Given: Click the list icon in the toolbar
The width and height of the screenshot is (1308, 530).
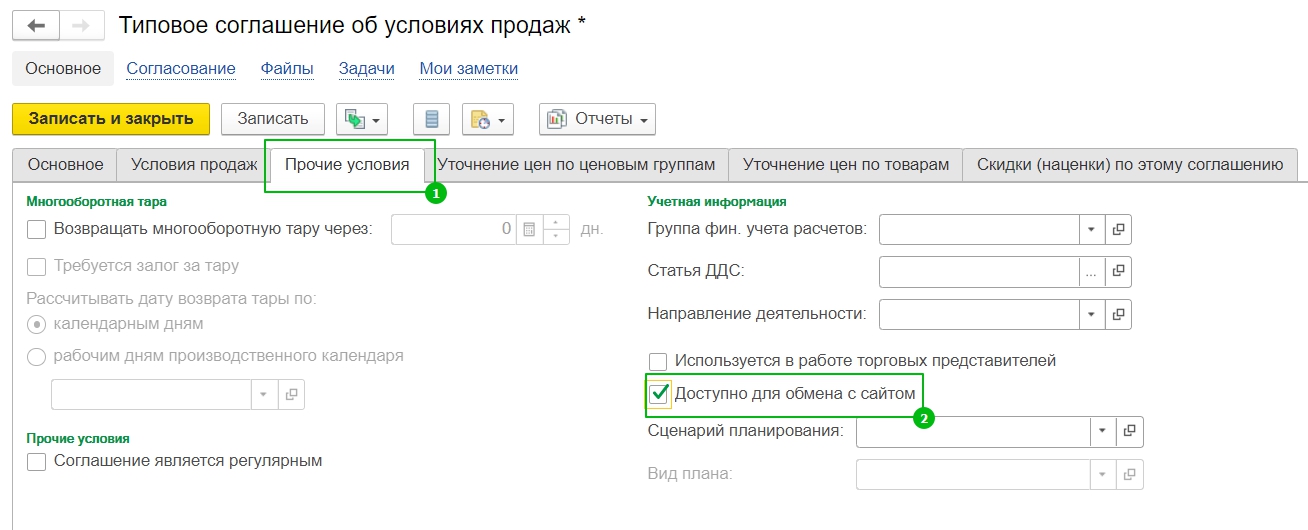Looking at the screenshot, I should pyautogui.click(x=432, y=119).
